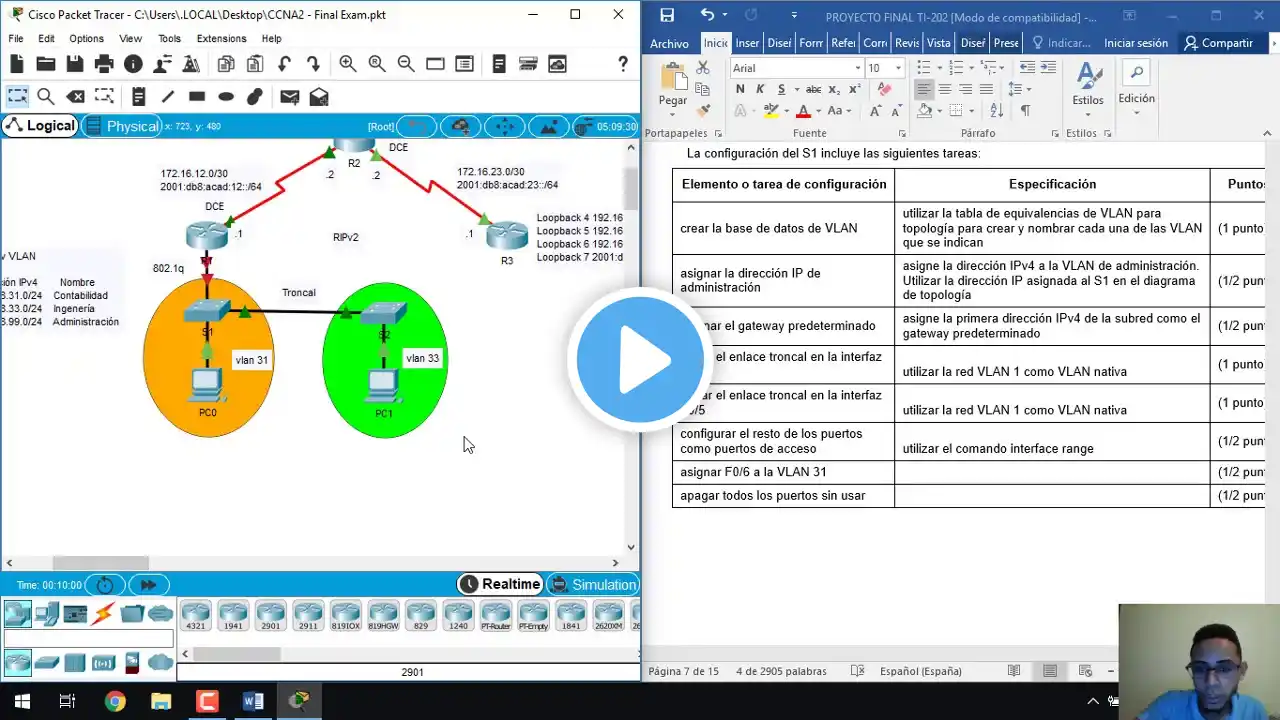This screenshot has width=1280, height=720.
Task: Expand the Estilos styles gallery
Action: (x=1088, y=113)
